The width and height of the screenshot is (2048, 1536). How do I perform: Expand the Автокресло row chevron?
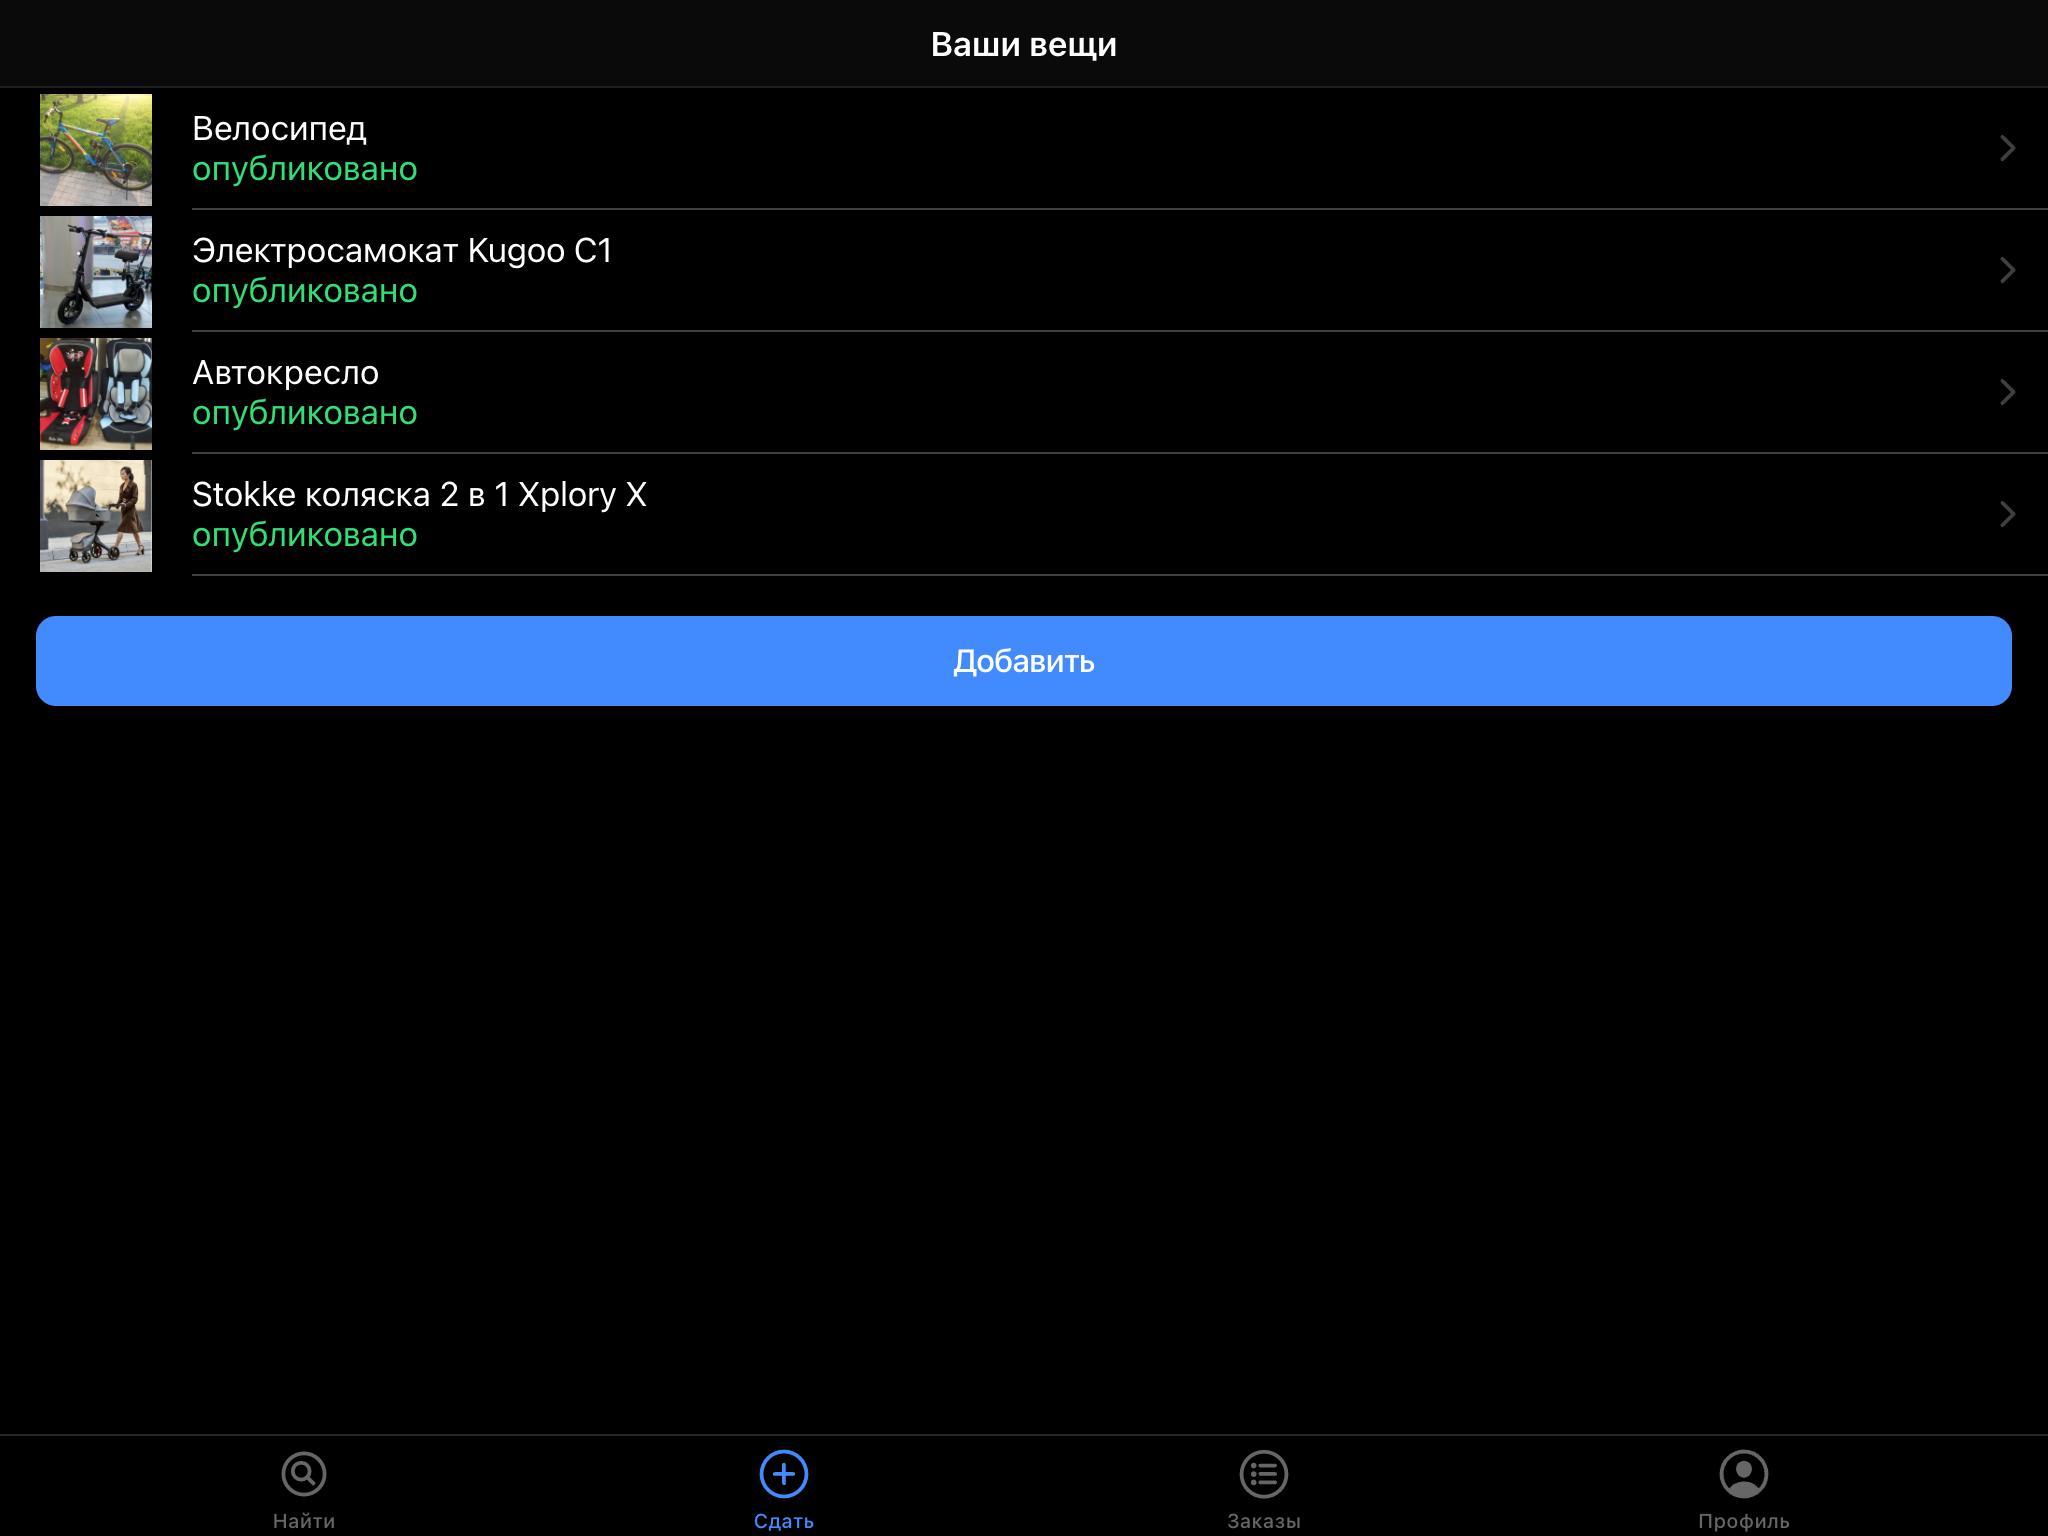pos(2007,392)
